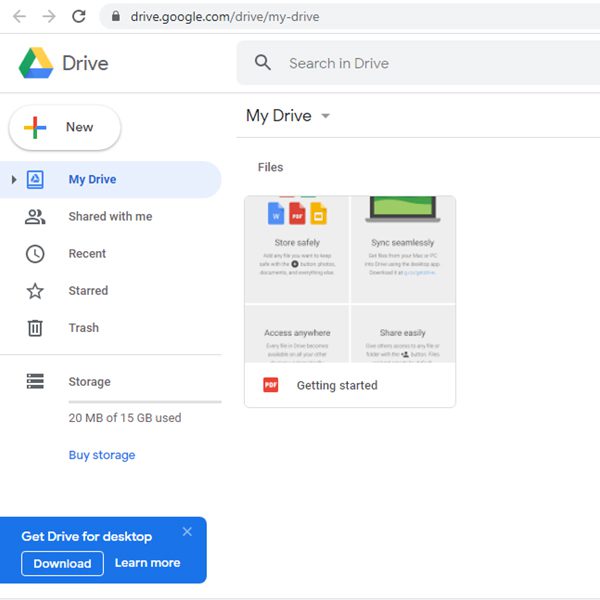Click the browser forward arrow
This screenshot has height=600, width=600.
pos(49,16)
